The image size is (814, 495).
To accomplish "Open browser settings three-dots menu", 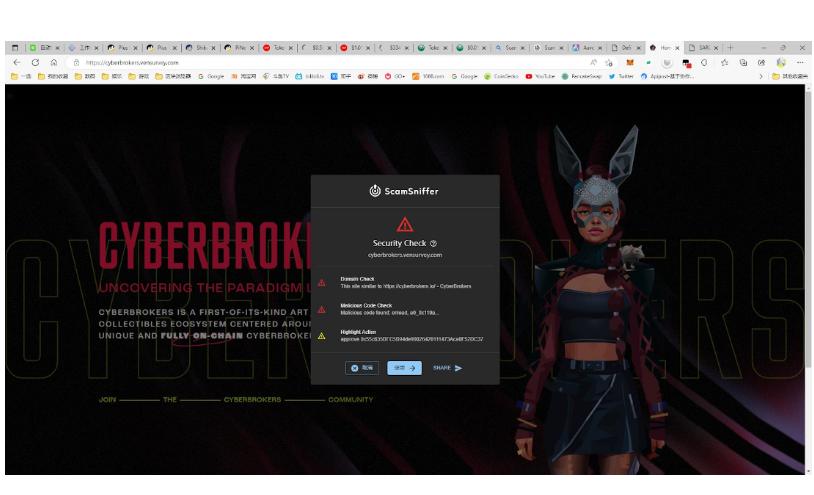I will (800, 62).
